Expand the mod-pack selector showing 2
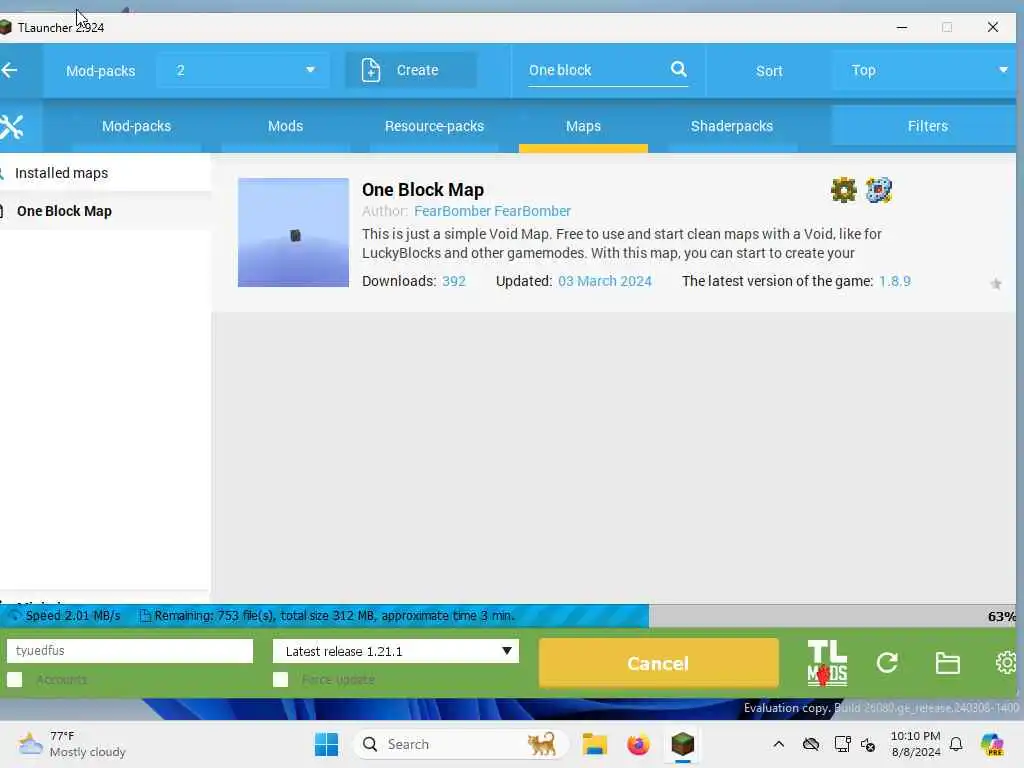 [242, 70]
